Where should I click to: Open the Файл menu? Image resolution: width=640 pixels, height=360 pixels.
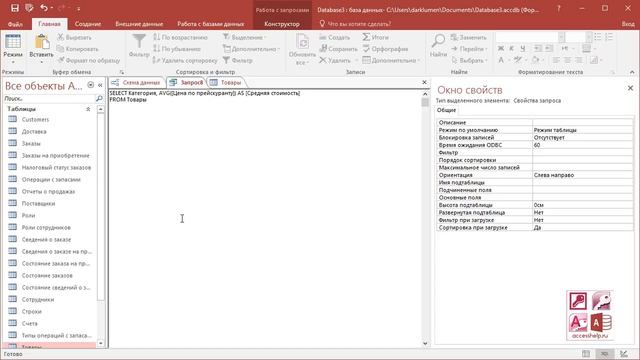(x=15, y=24)
